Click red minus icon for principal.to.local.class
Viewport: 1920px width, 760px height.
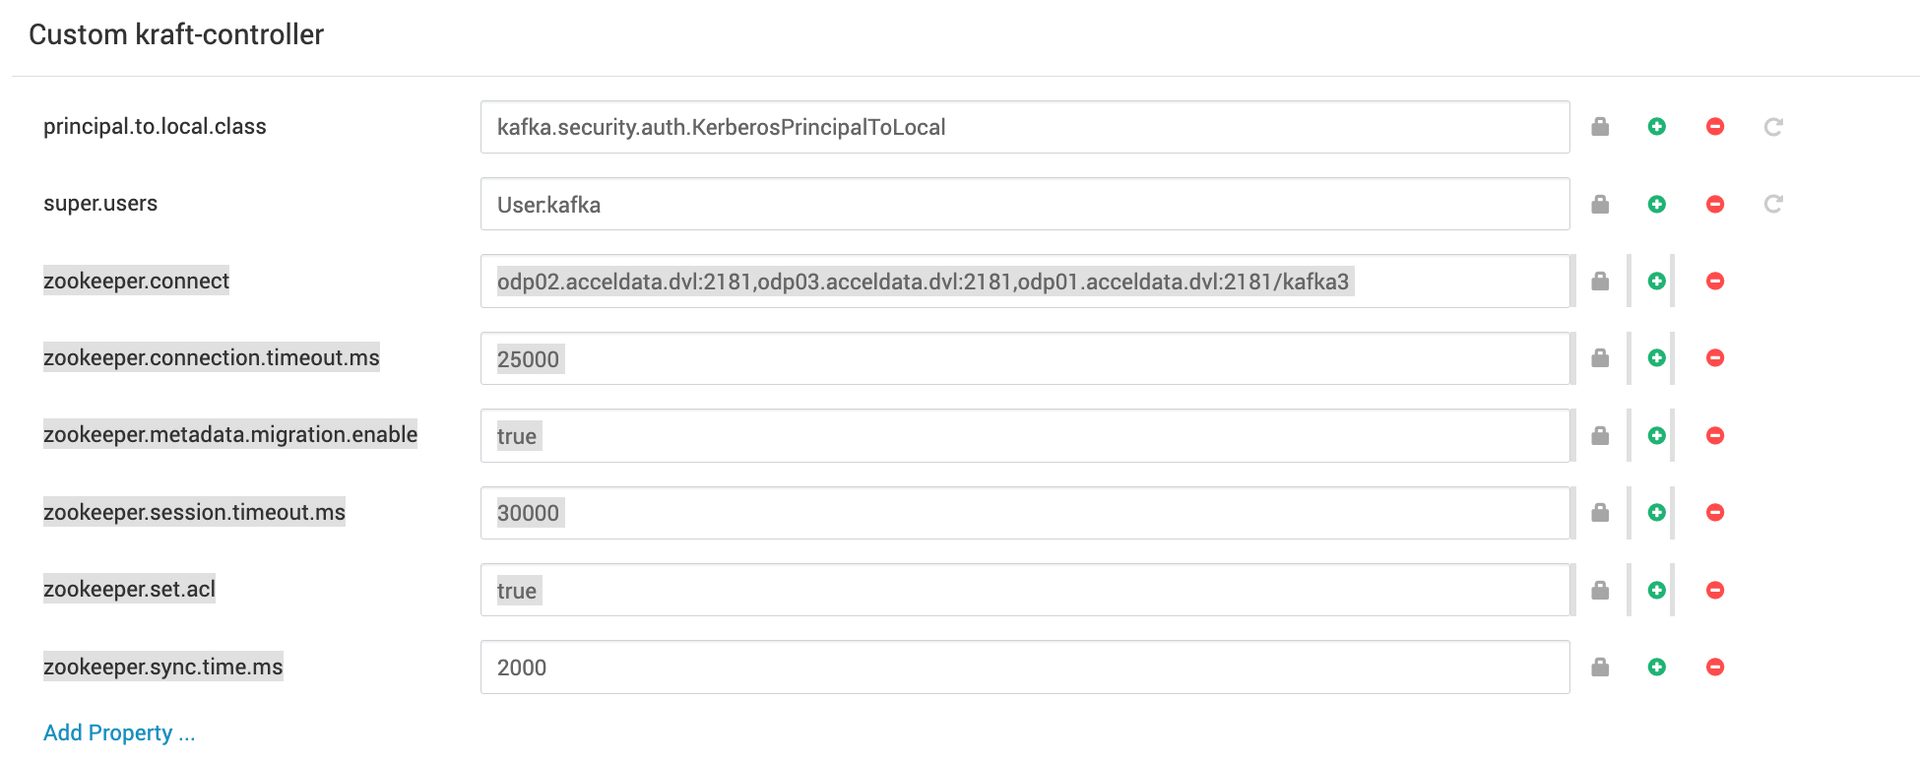[1715, 127]
